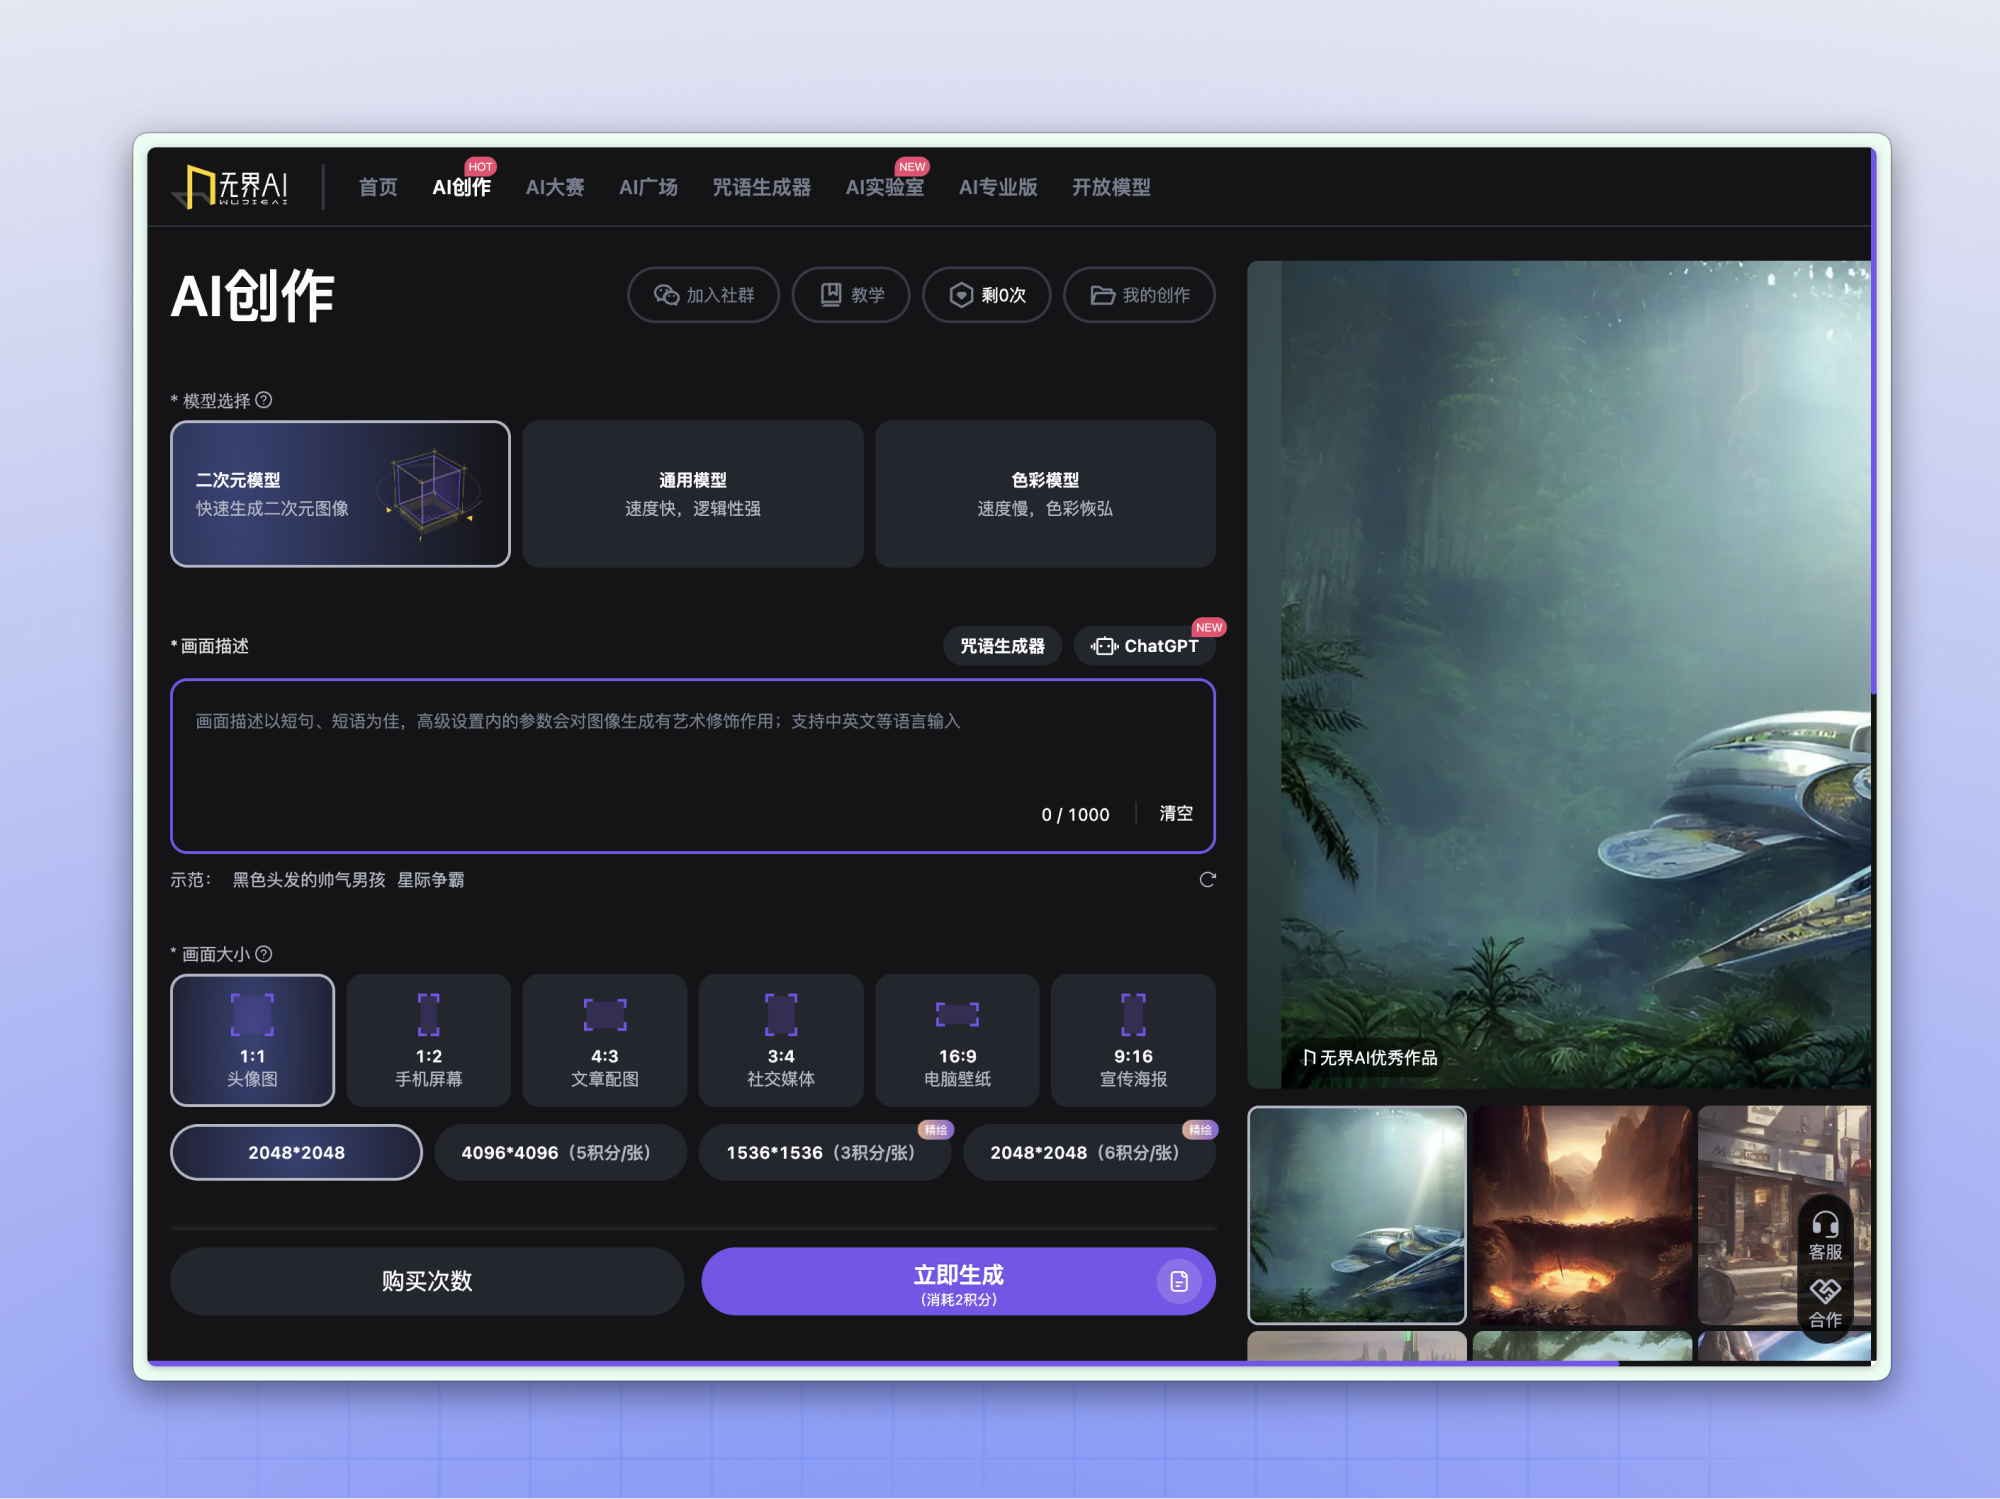Choose the 16:9 电脑壁纸 aspect ratio
The image size is (2000, 1499).
pyautogui.click(x=957, y=1040)
